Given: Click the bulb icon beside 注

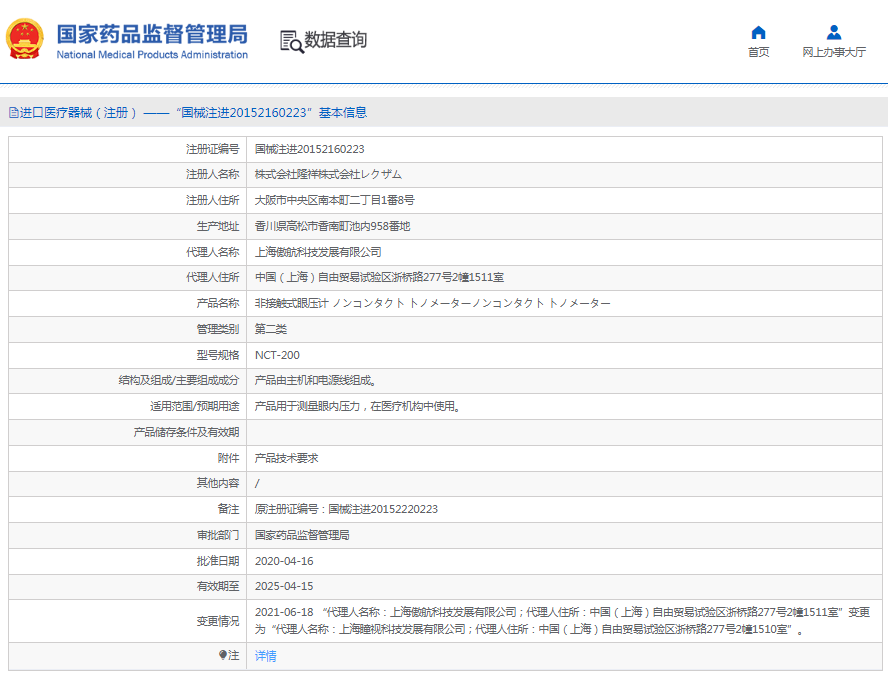Looking at the screenshot, I should pos(223,655).
